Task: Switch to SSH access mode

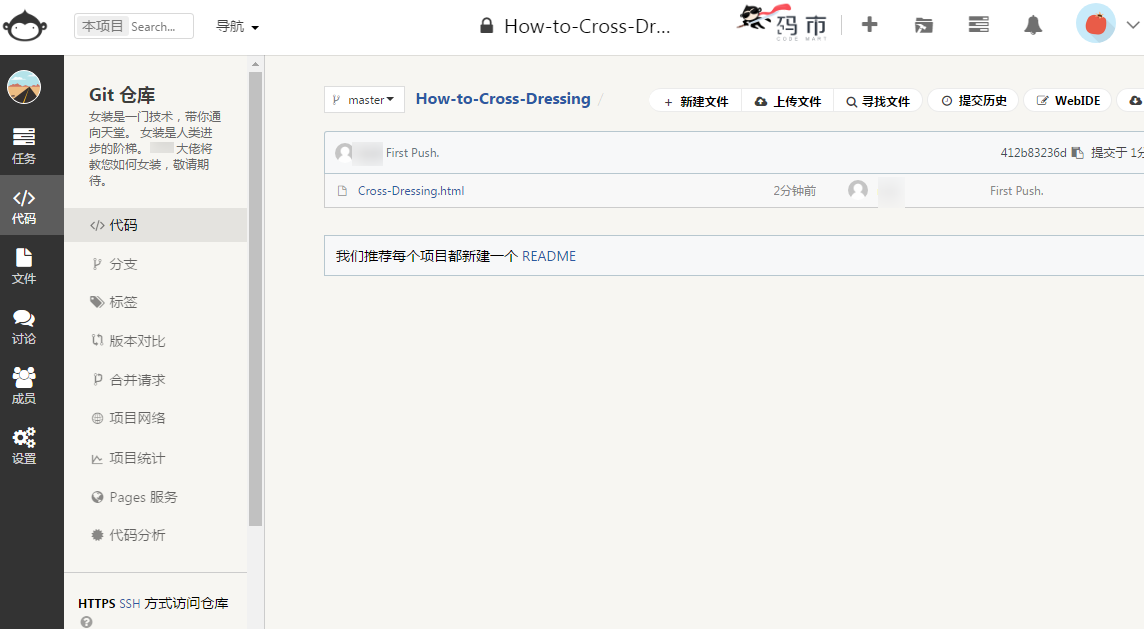Action: click(130, 604)
